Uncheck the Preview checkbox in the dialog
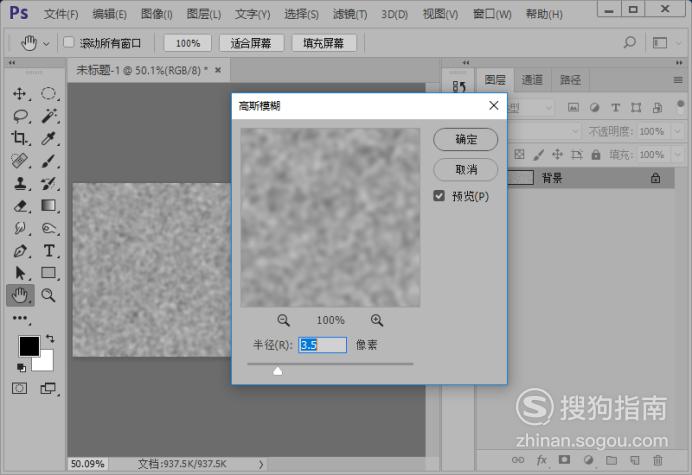The height and width of the screenshot is (475, 692). pyautogui.click(x=439, y=196)
